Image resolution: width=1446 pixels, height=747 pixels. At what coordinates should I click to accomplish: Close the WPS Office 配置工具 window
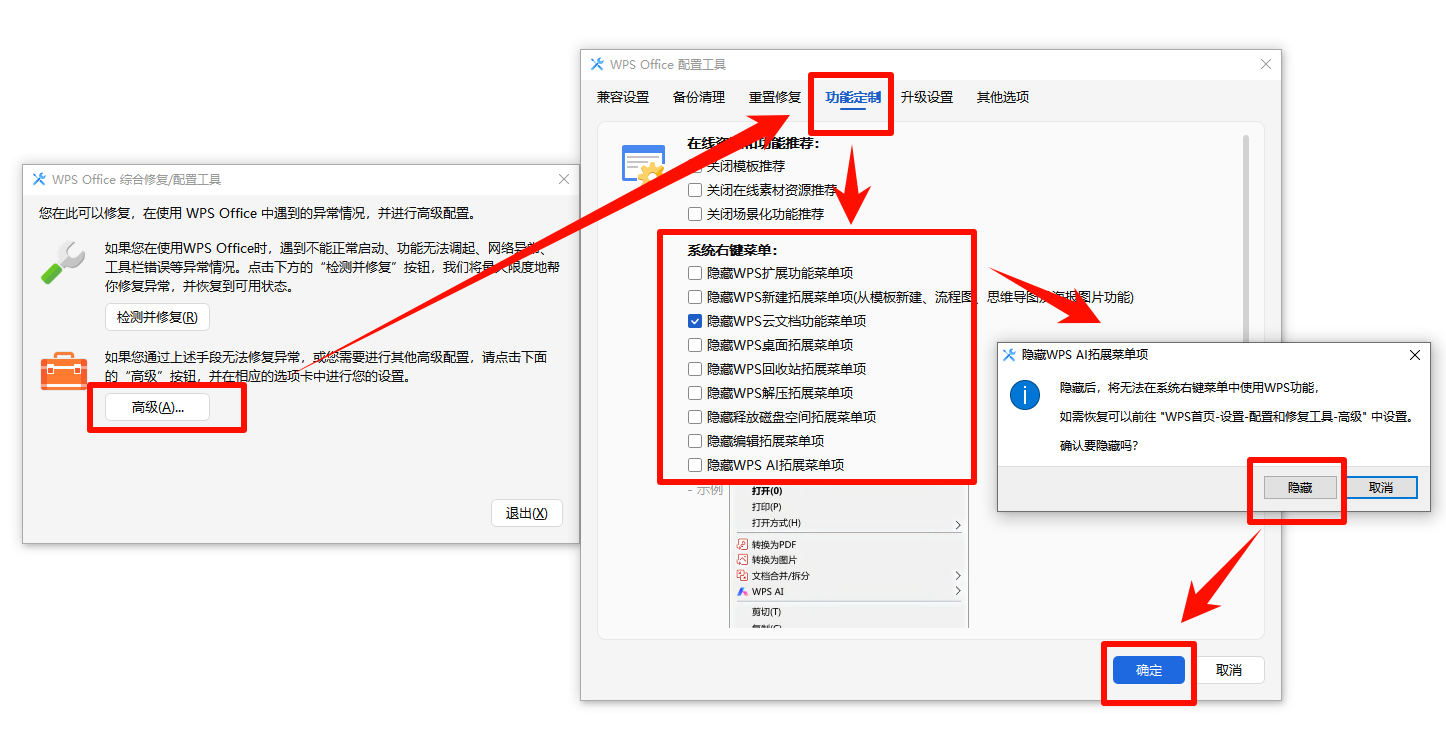click(1266, 64)
